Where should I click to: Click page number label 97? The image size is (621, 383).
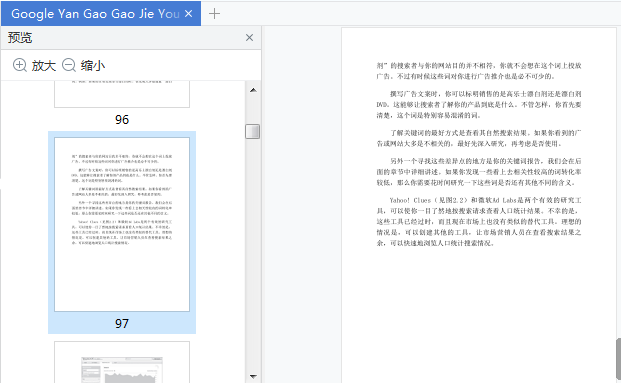click(122, 324)
